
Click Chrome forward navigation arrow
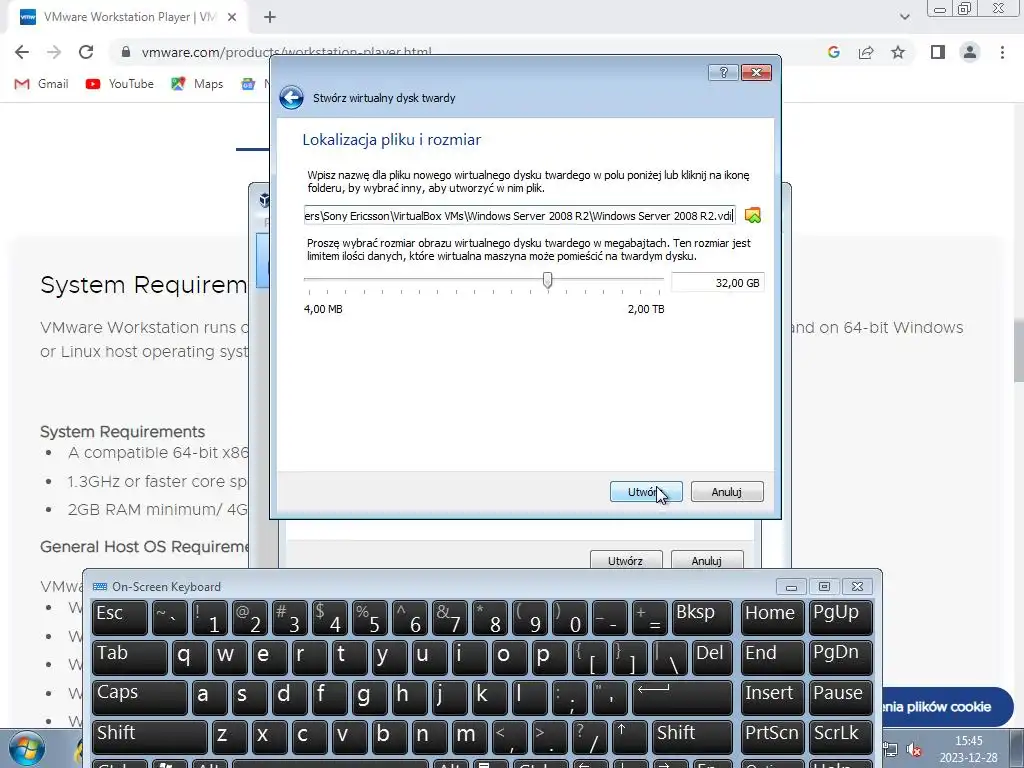[x=54, y=52]
